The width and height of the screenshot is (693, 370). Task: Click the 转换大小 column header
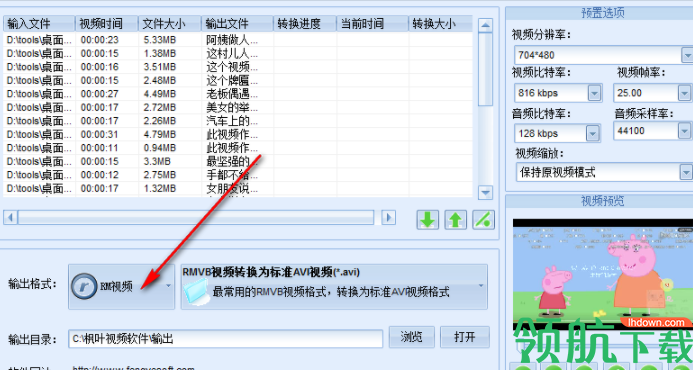pyautogui.click(x=440, y=23)
